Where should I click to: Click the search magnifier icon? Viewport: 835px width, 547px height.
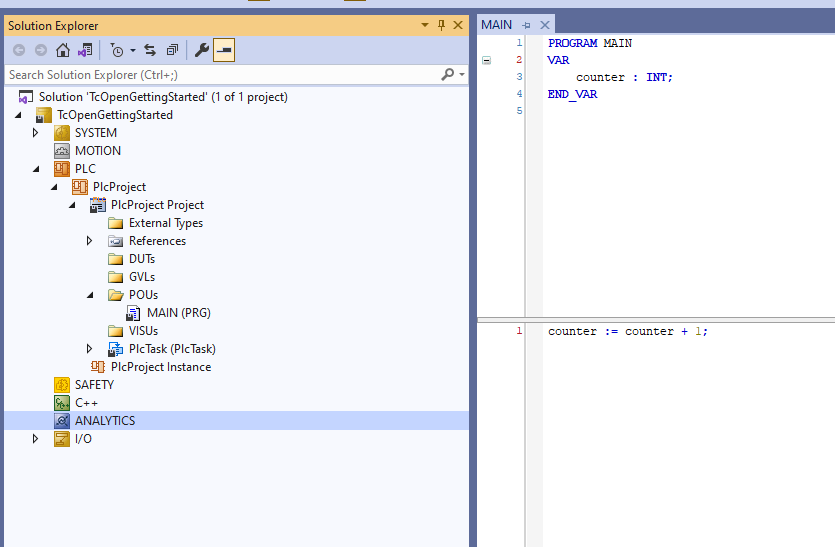448,75
